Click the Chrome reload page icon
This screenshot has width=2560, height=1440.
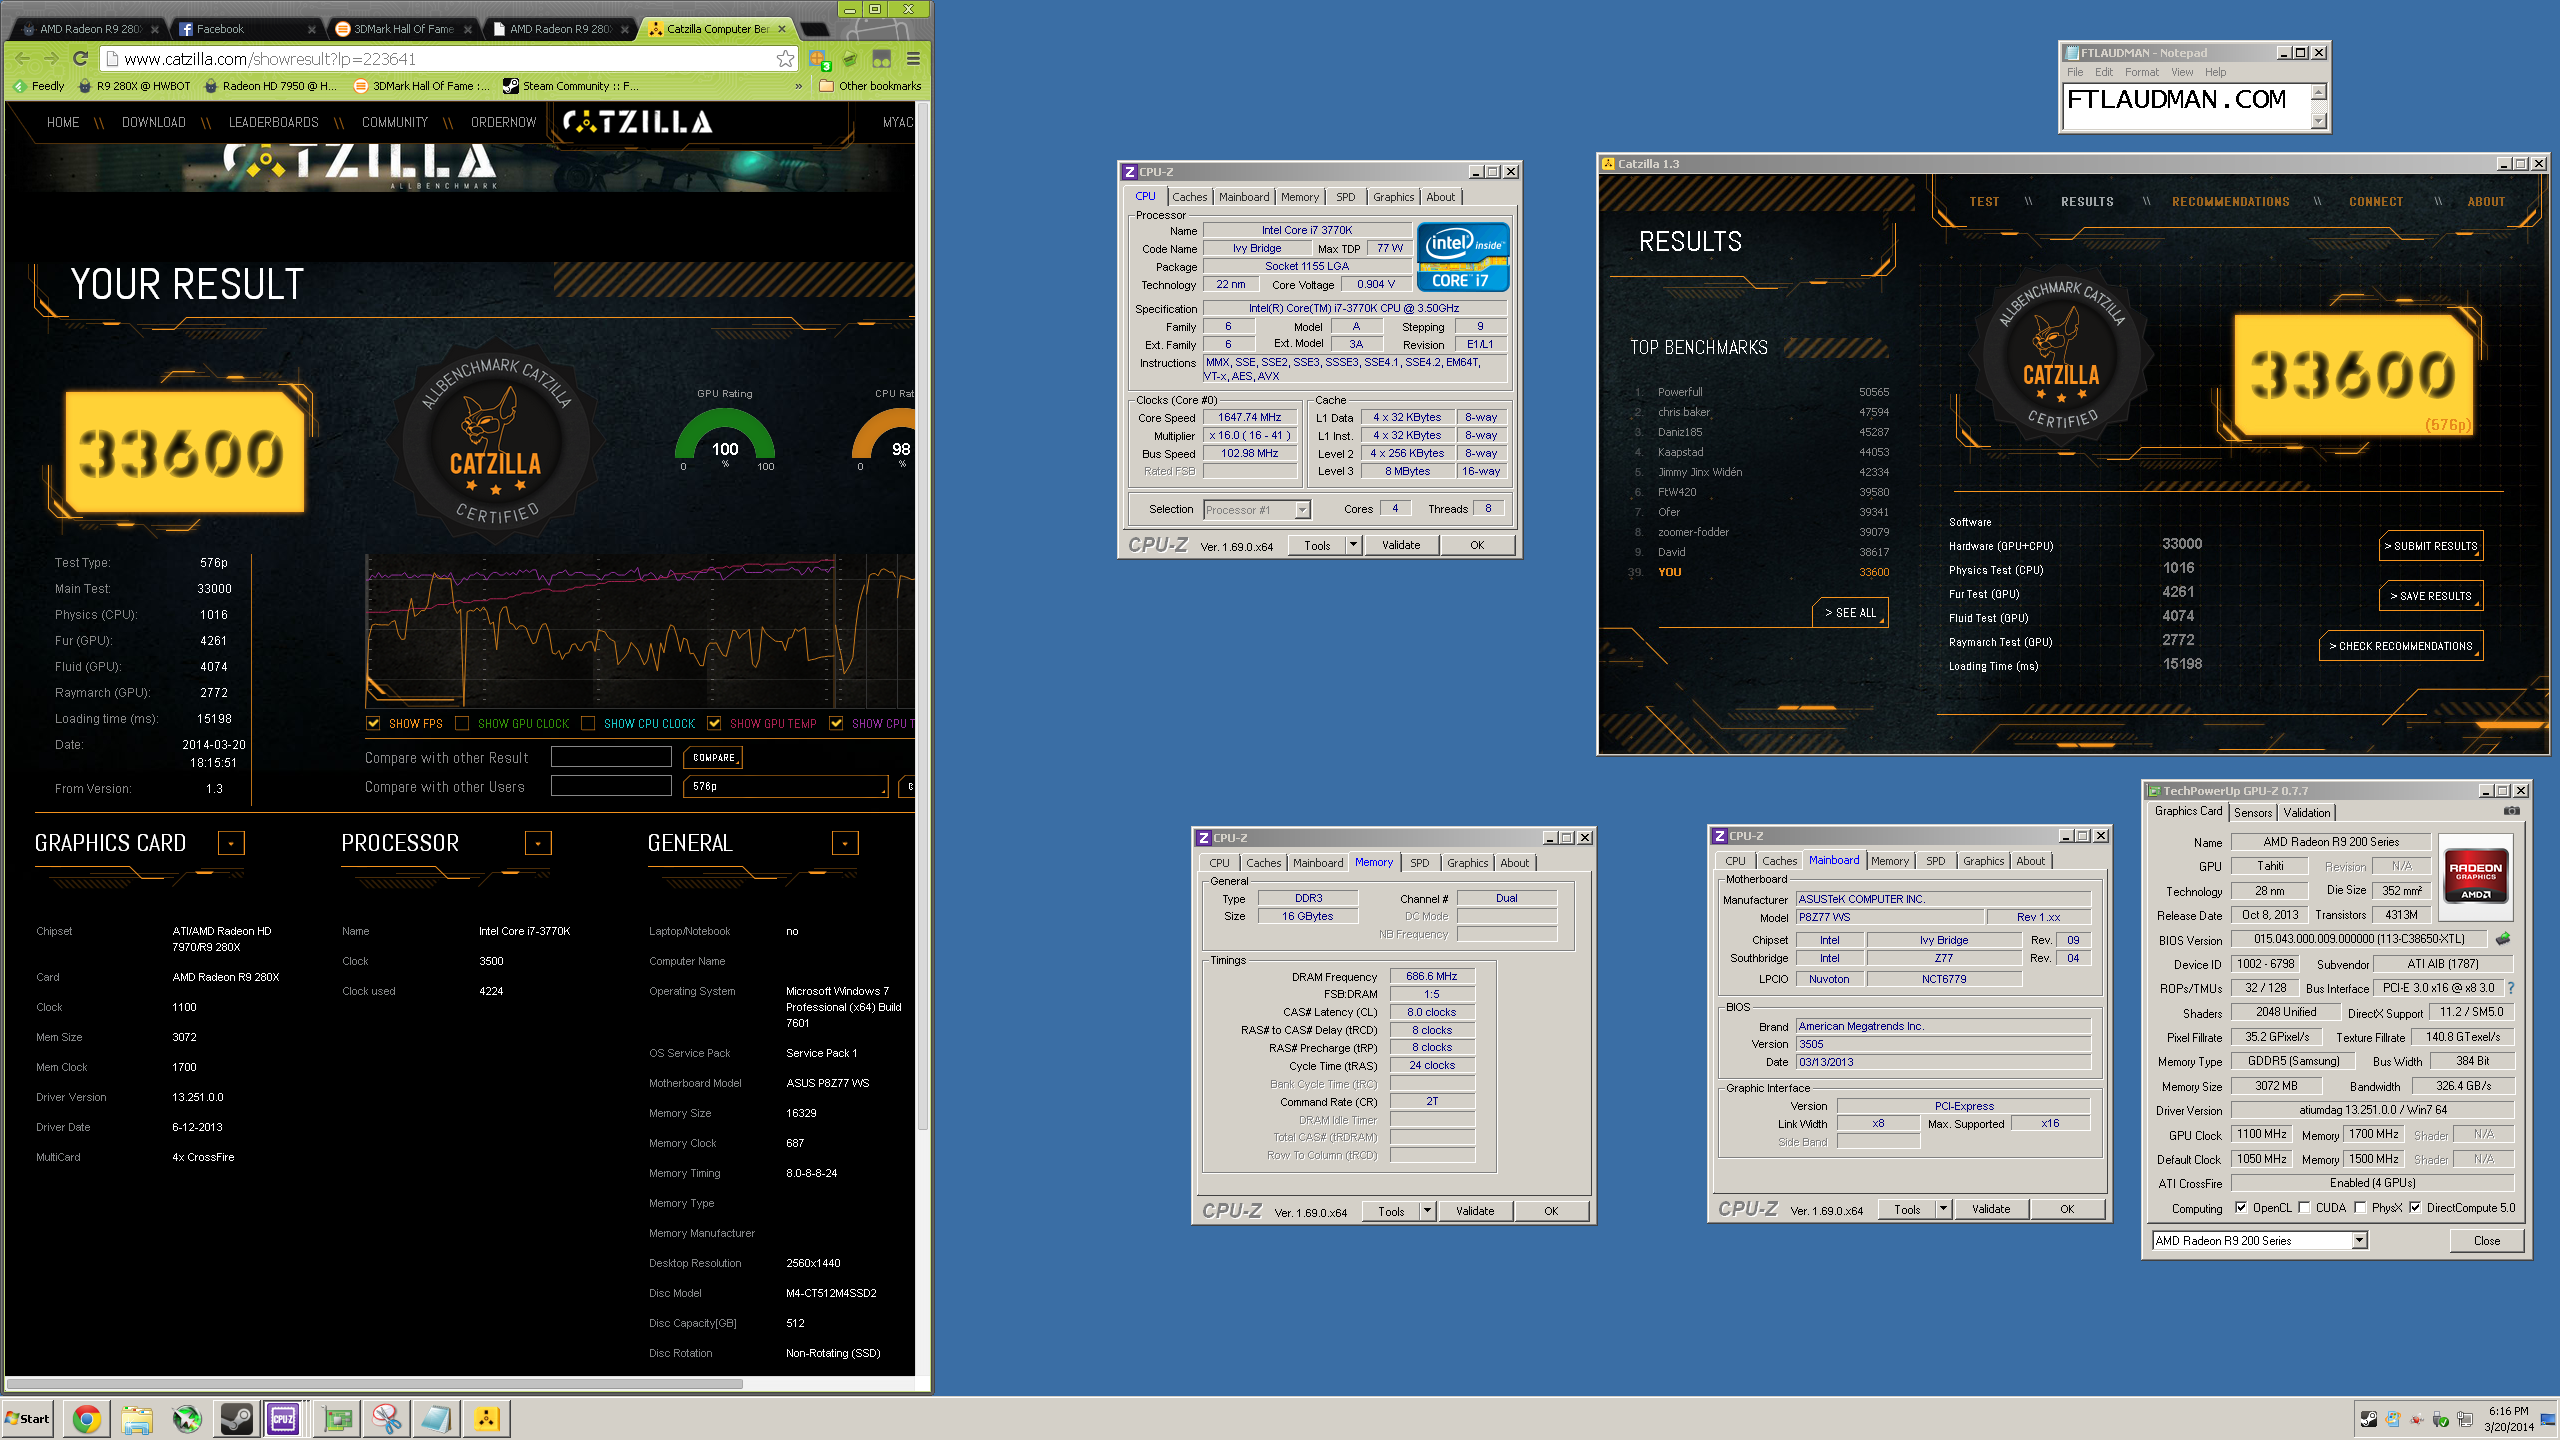click(81, 58)
